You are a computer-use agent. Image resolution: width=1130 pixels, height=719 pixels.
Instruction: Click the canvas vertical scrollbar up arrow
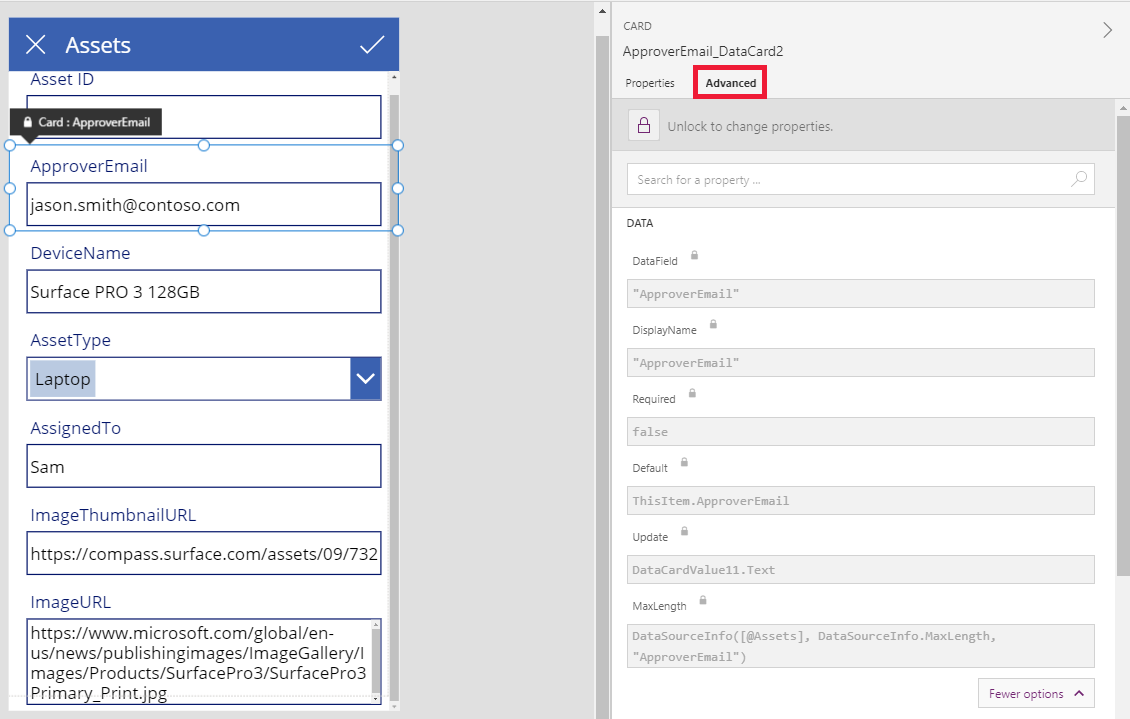602,11
